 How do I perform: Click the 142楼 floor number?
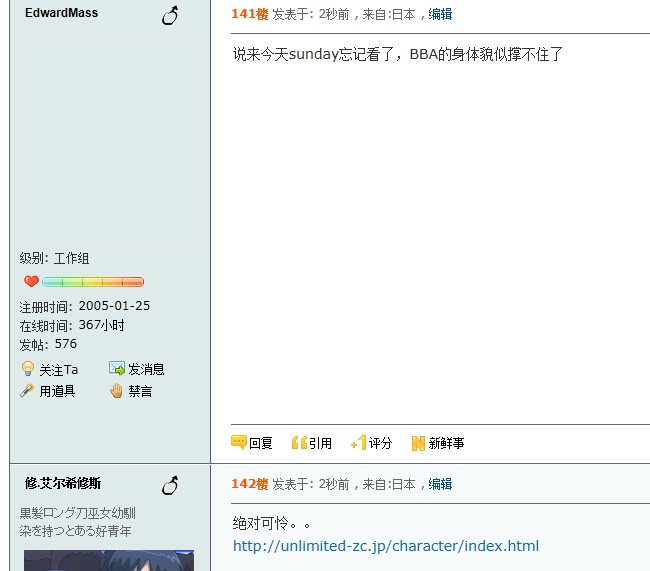250,484
